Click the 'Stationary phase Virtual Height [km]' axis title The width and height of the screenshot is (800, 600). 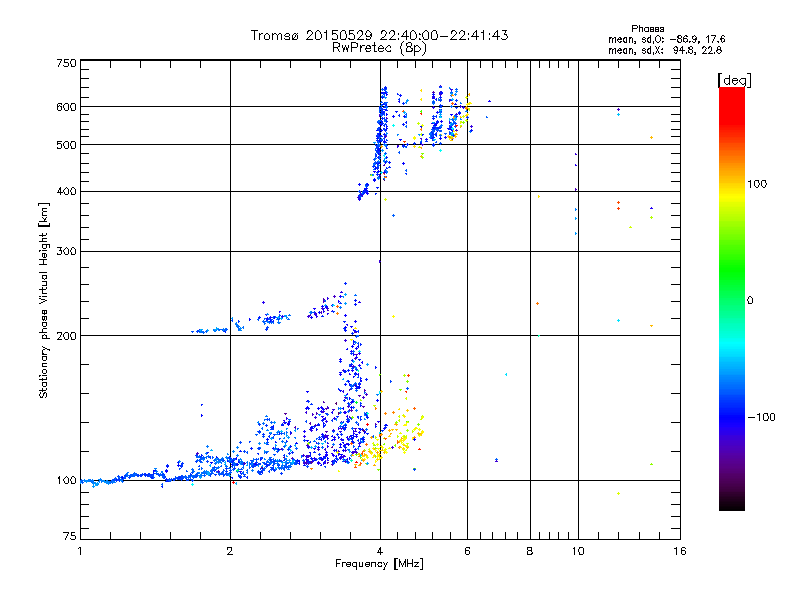click(x=44, y=300)
